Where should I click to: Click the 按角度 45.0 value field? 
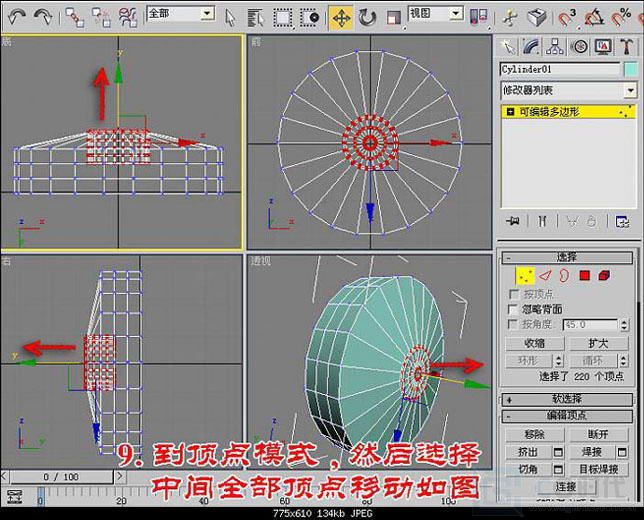pyautogui.click(x=590, y=324)
